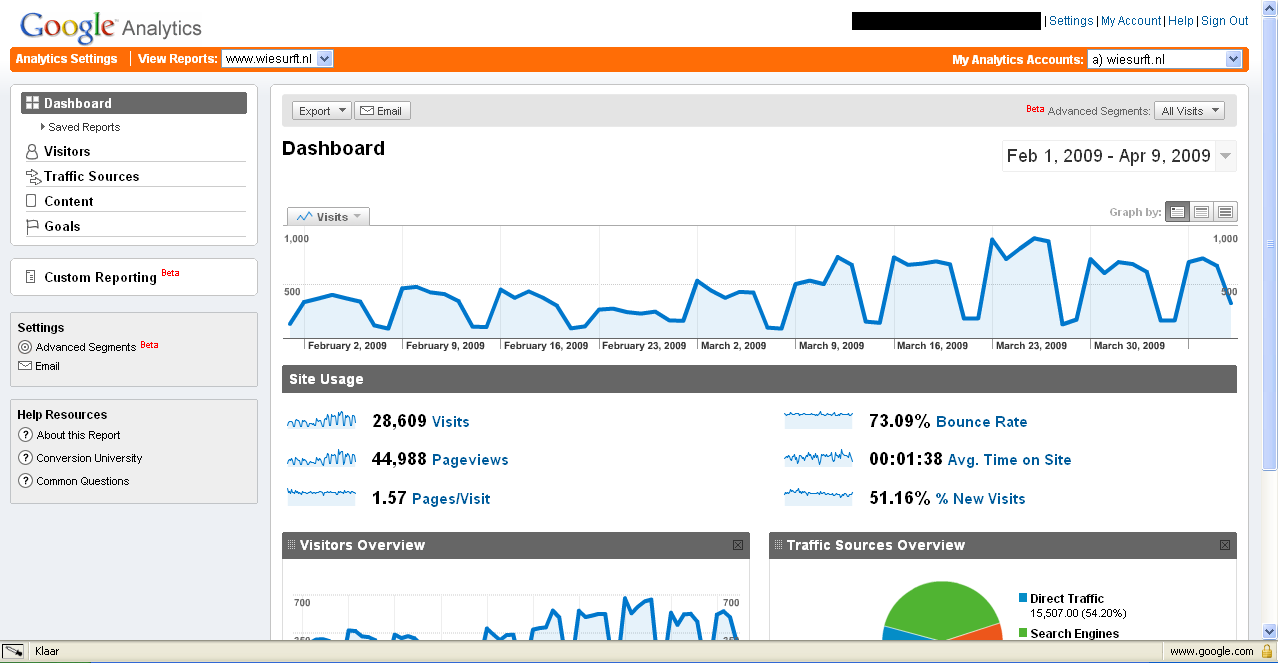Go to Analytics Settings
The height and width of the screenshot is (663, 1280).
tap(67, 59)
